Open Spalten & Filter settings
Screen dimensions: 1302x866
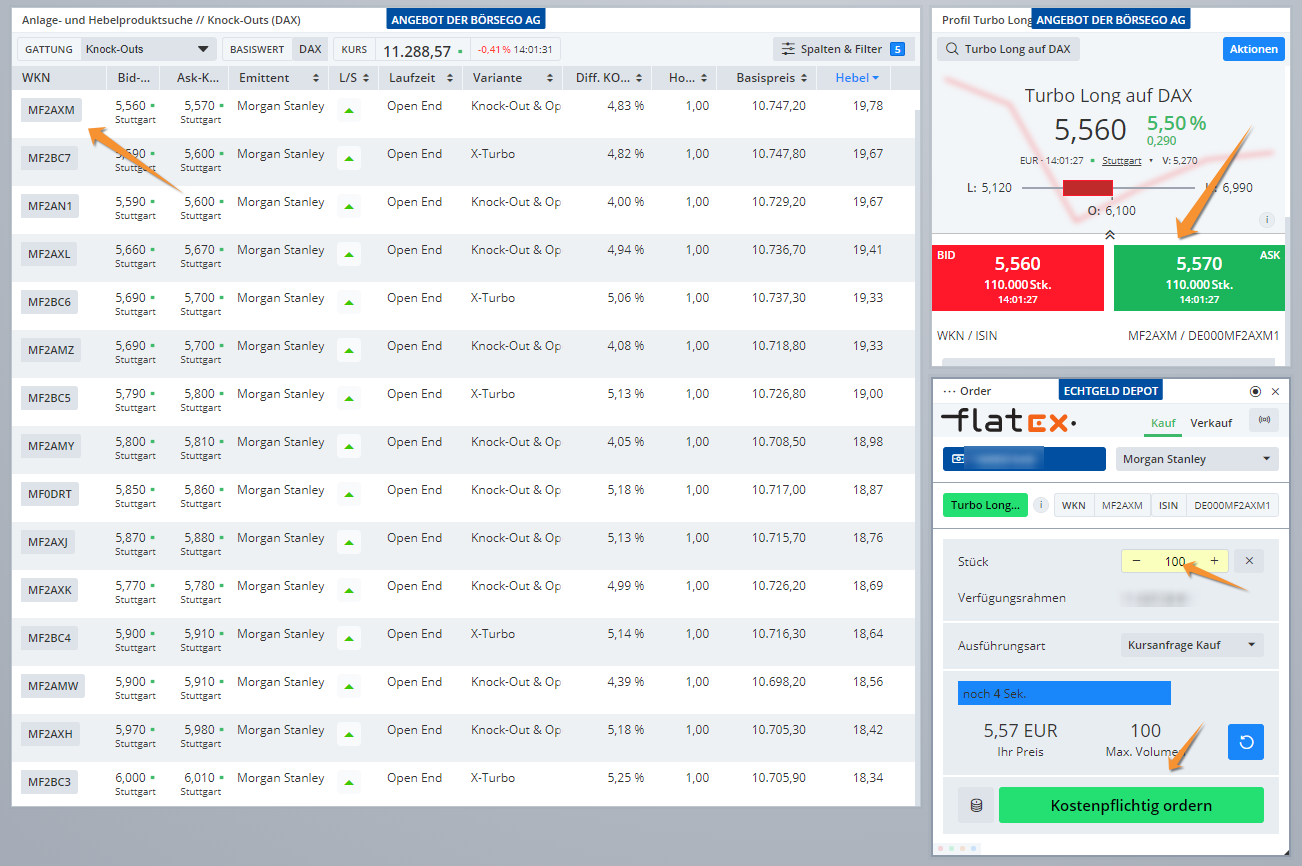coord(844,49)
